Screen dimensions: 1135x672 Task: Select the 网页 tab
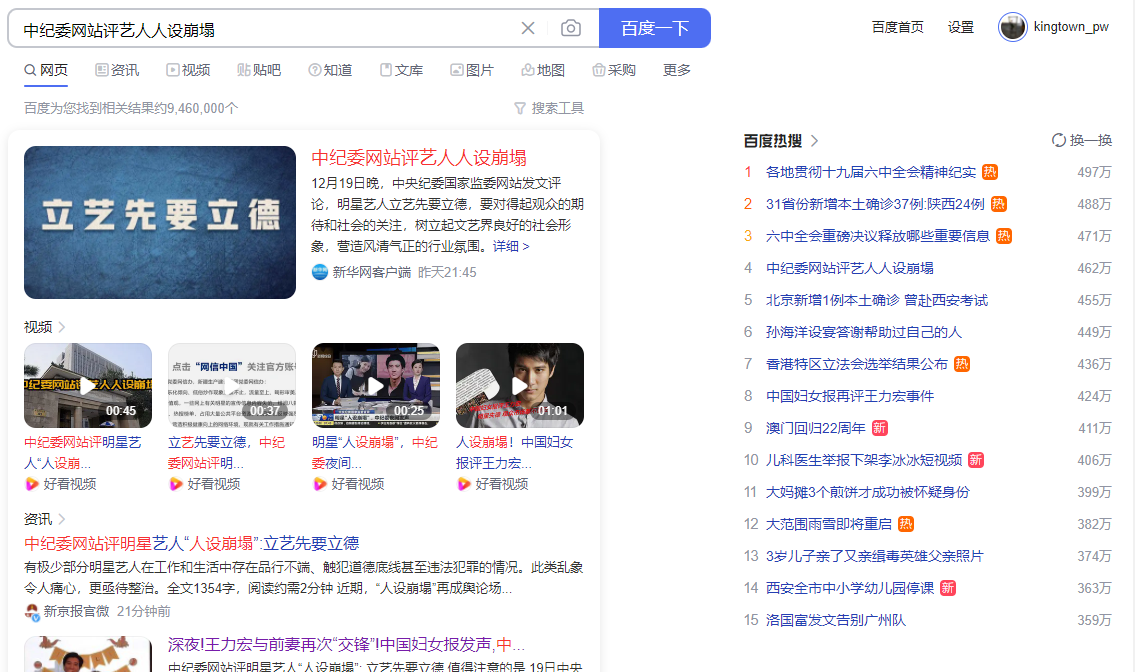coord(46,70)
